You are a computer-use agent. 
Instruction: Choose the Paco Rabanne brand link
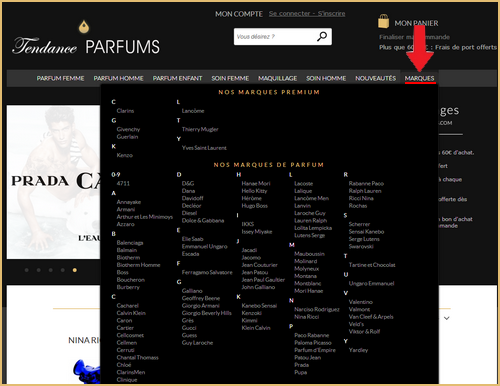click(311, 335)
